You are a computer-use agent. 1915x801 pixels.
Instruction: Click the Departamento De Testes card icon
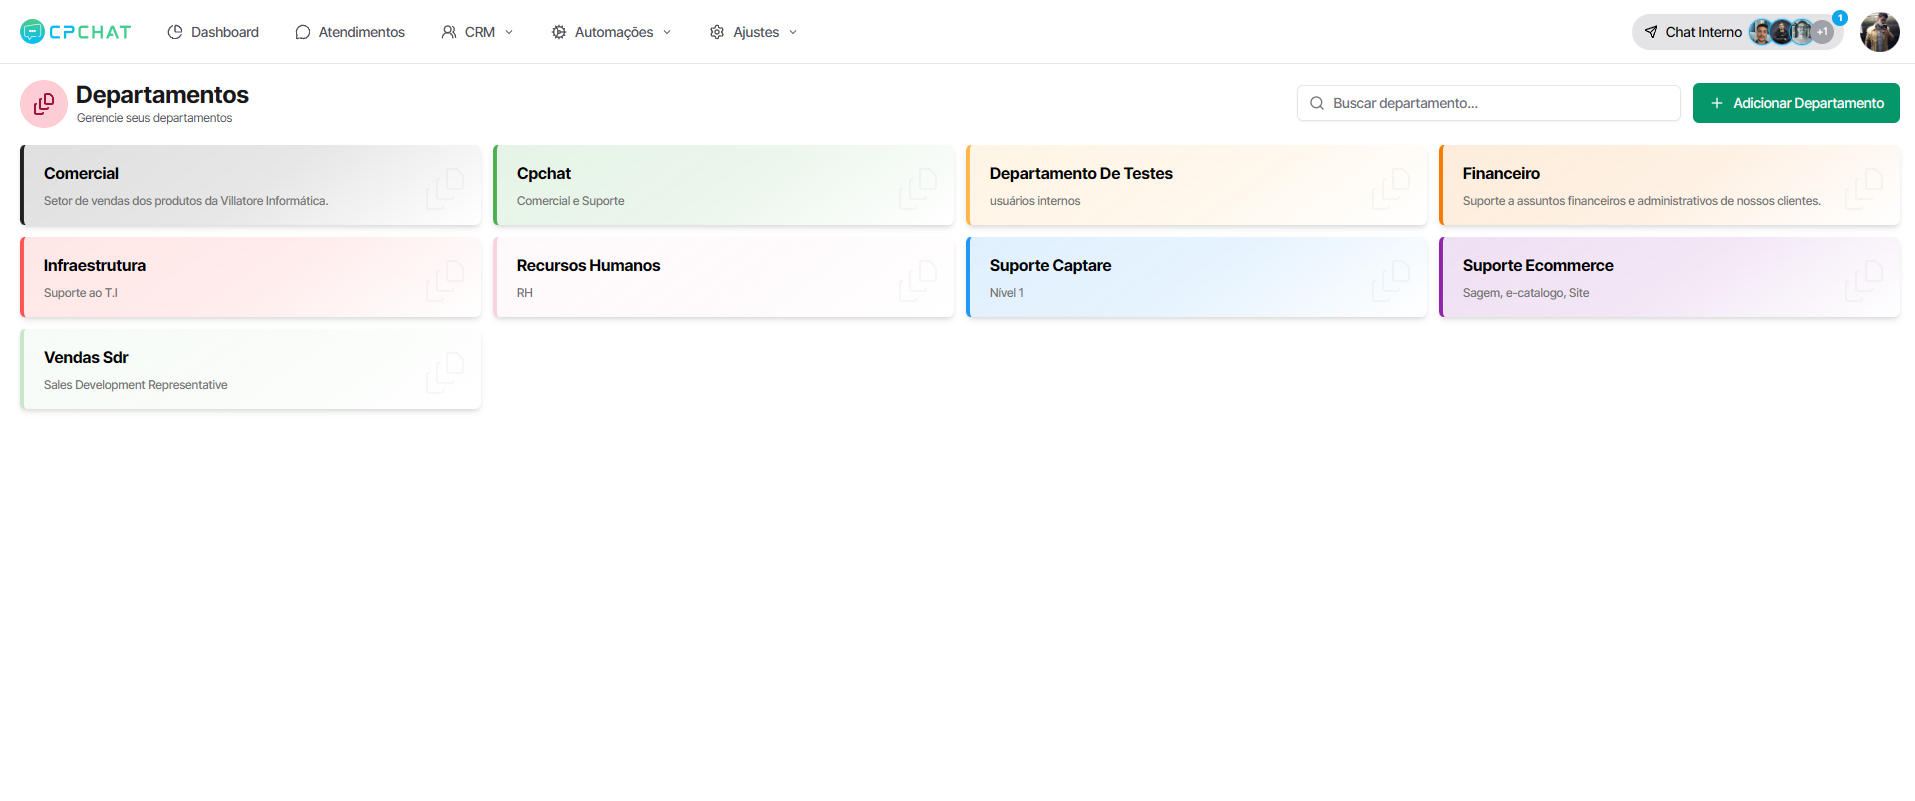1391,188
